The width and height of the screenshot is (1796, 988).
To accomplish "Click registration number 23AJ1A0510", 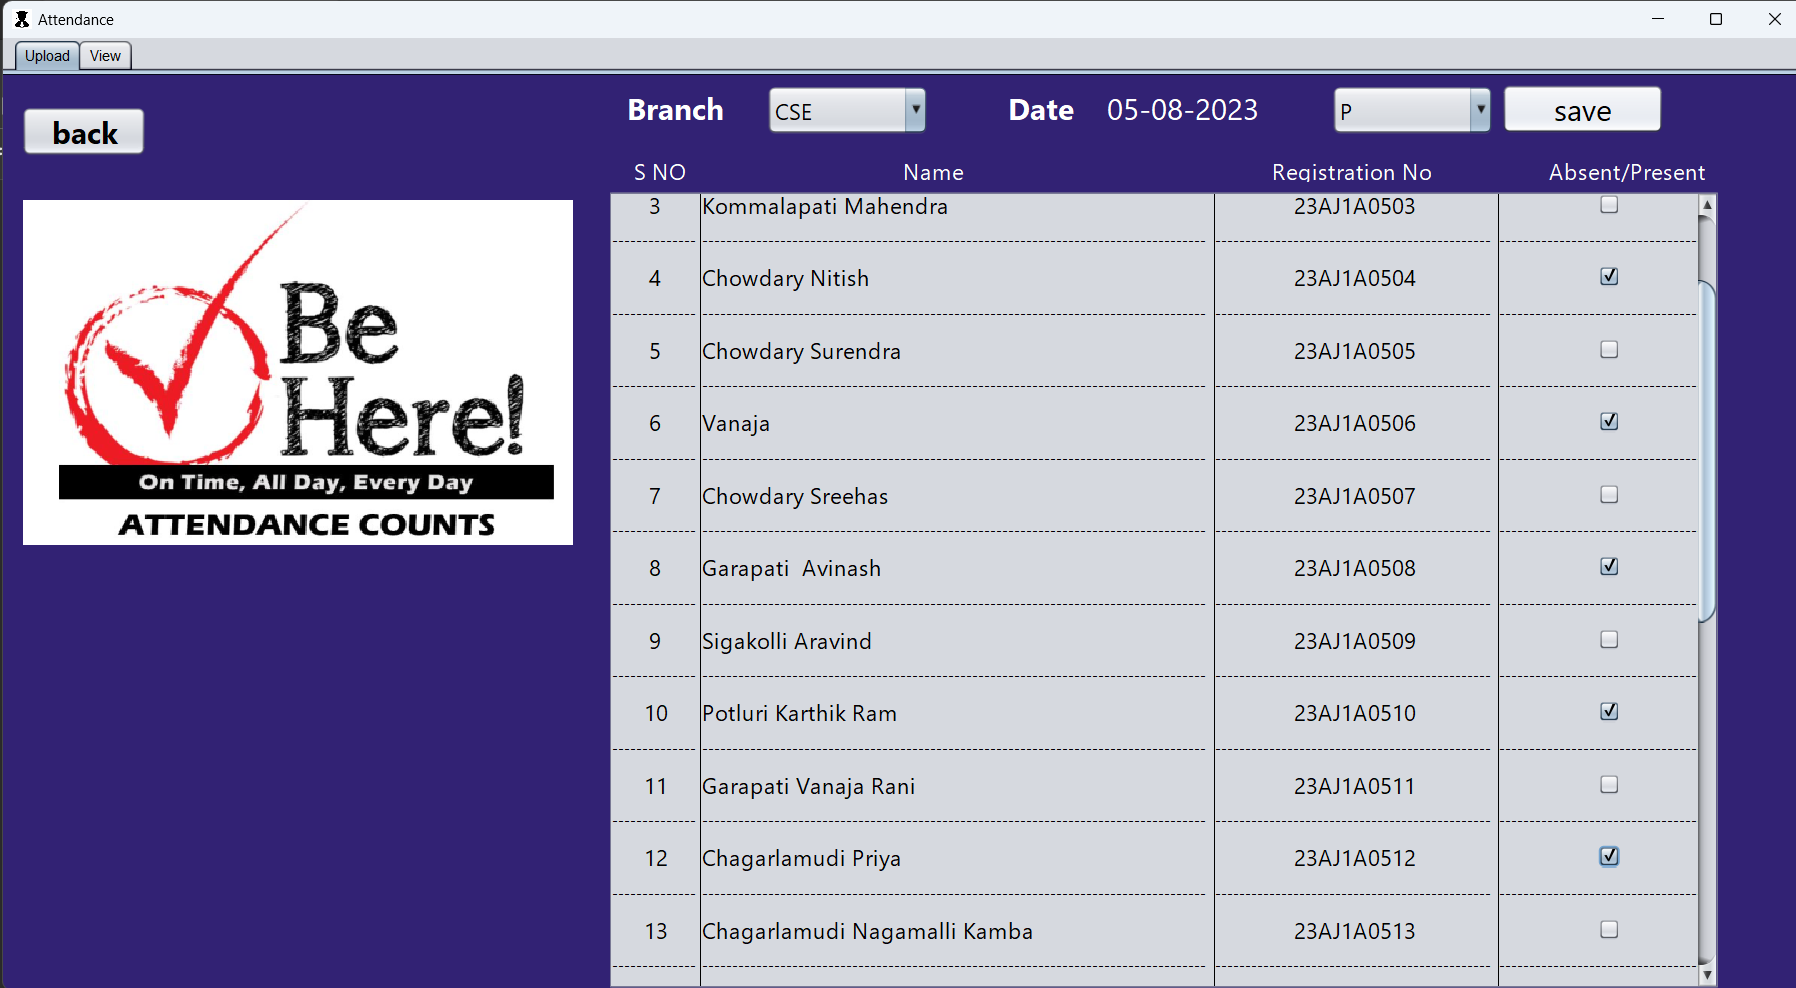I will [1354, 714].
